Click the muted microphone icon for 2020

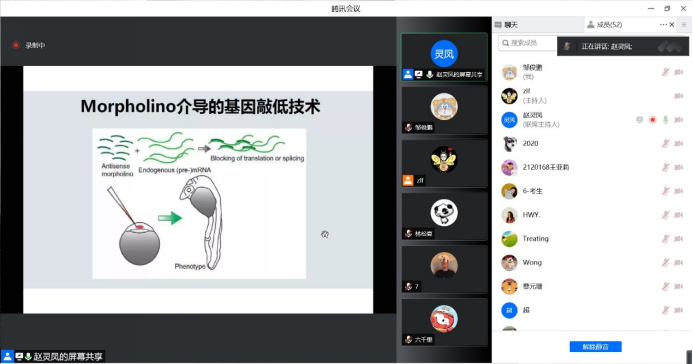(x=665, y=144)
